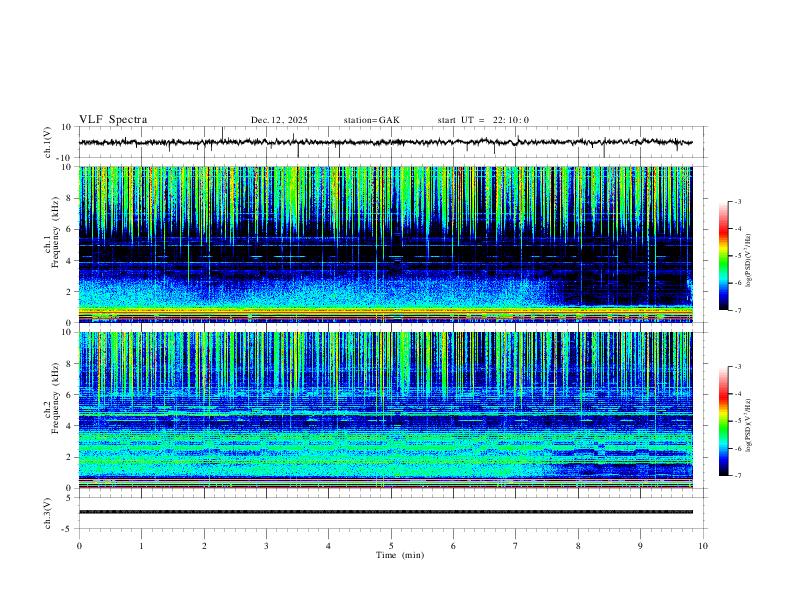Click the upper color bar's log(PSD) label
The width and height of the screenshot is (792, 612).
tap(748, 260)
